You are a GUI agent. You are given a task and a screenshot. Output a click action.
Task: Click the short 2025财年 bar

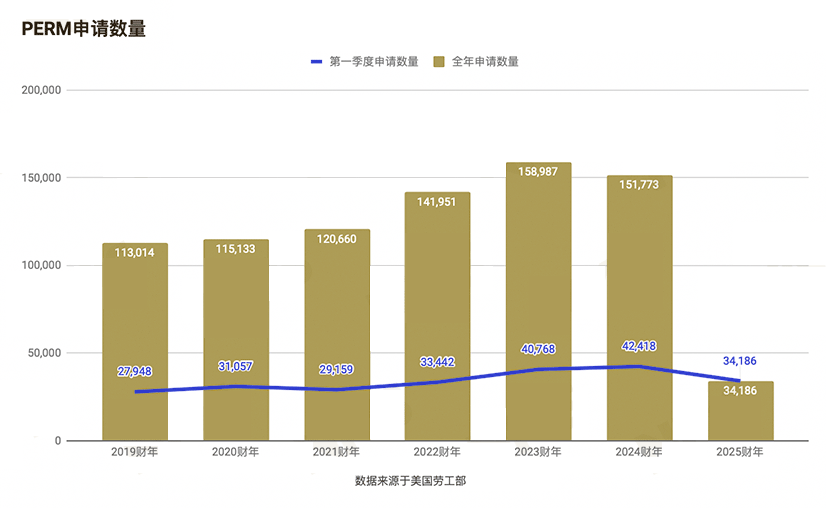click(x=740, y=415)
